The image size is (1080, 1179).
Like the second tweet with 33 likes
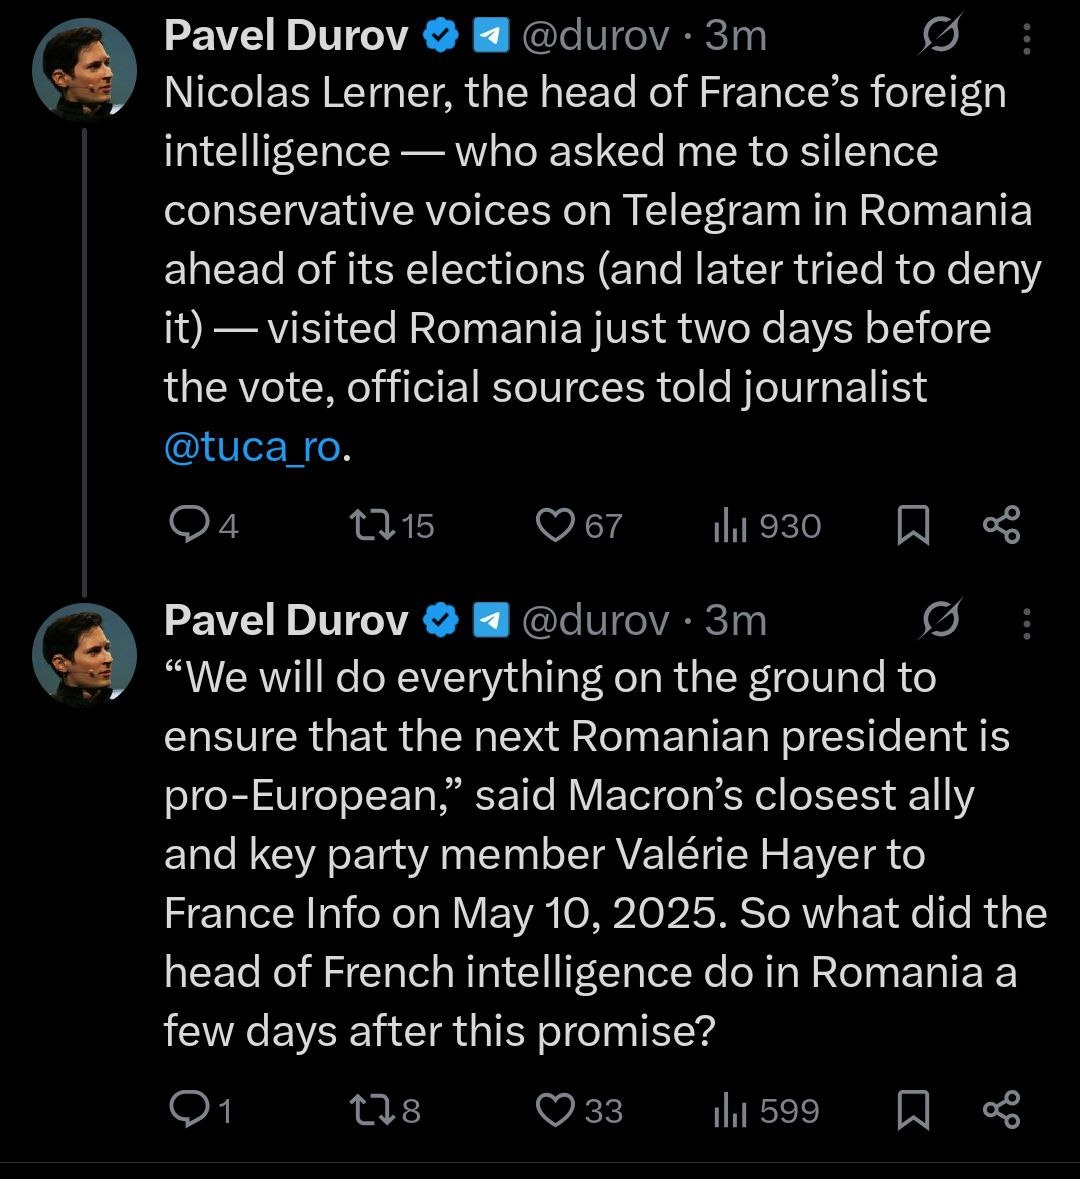click(x=555, y=1110)
